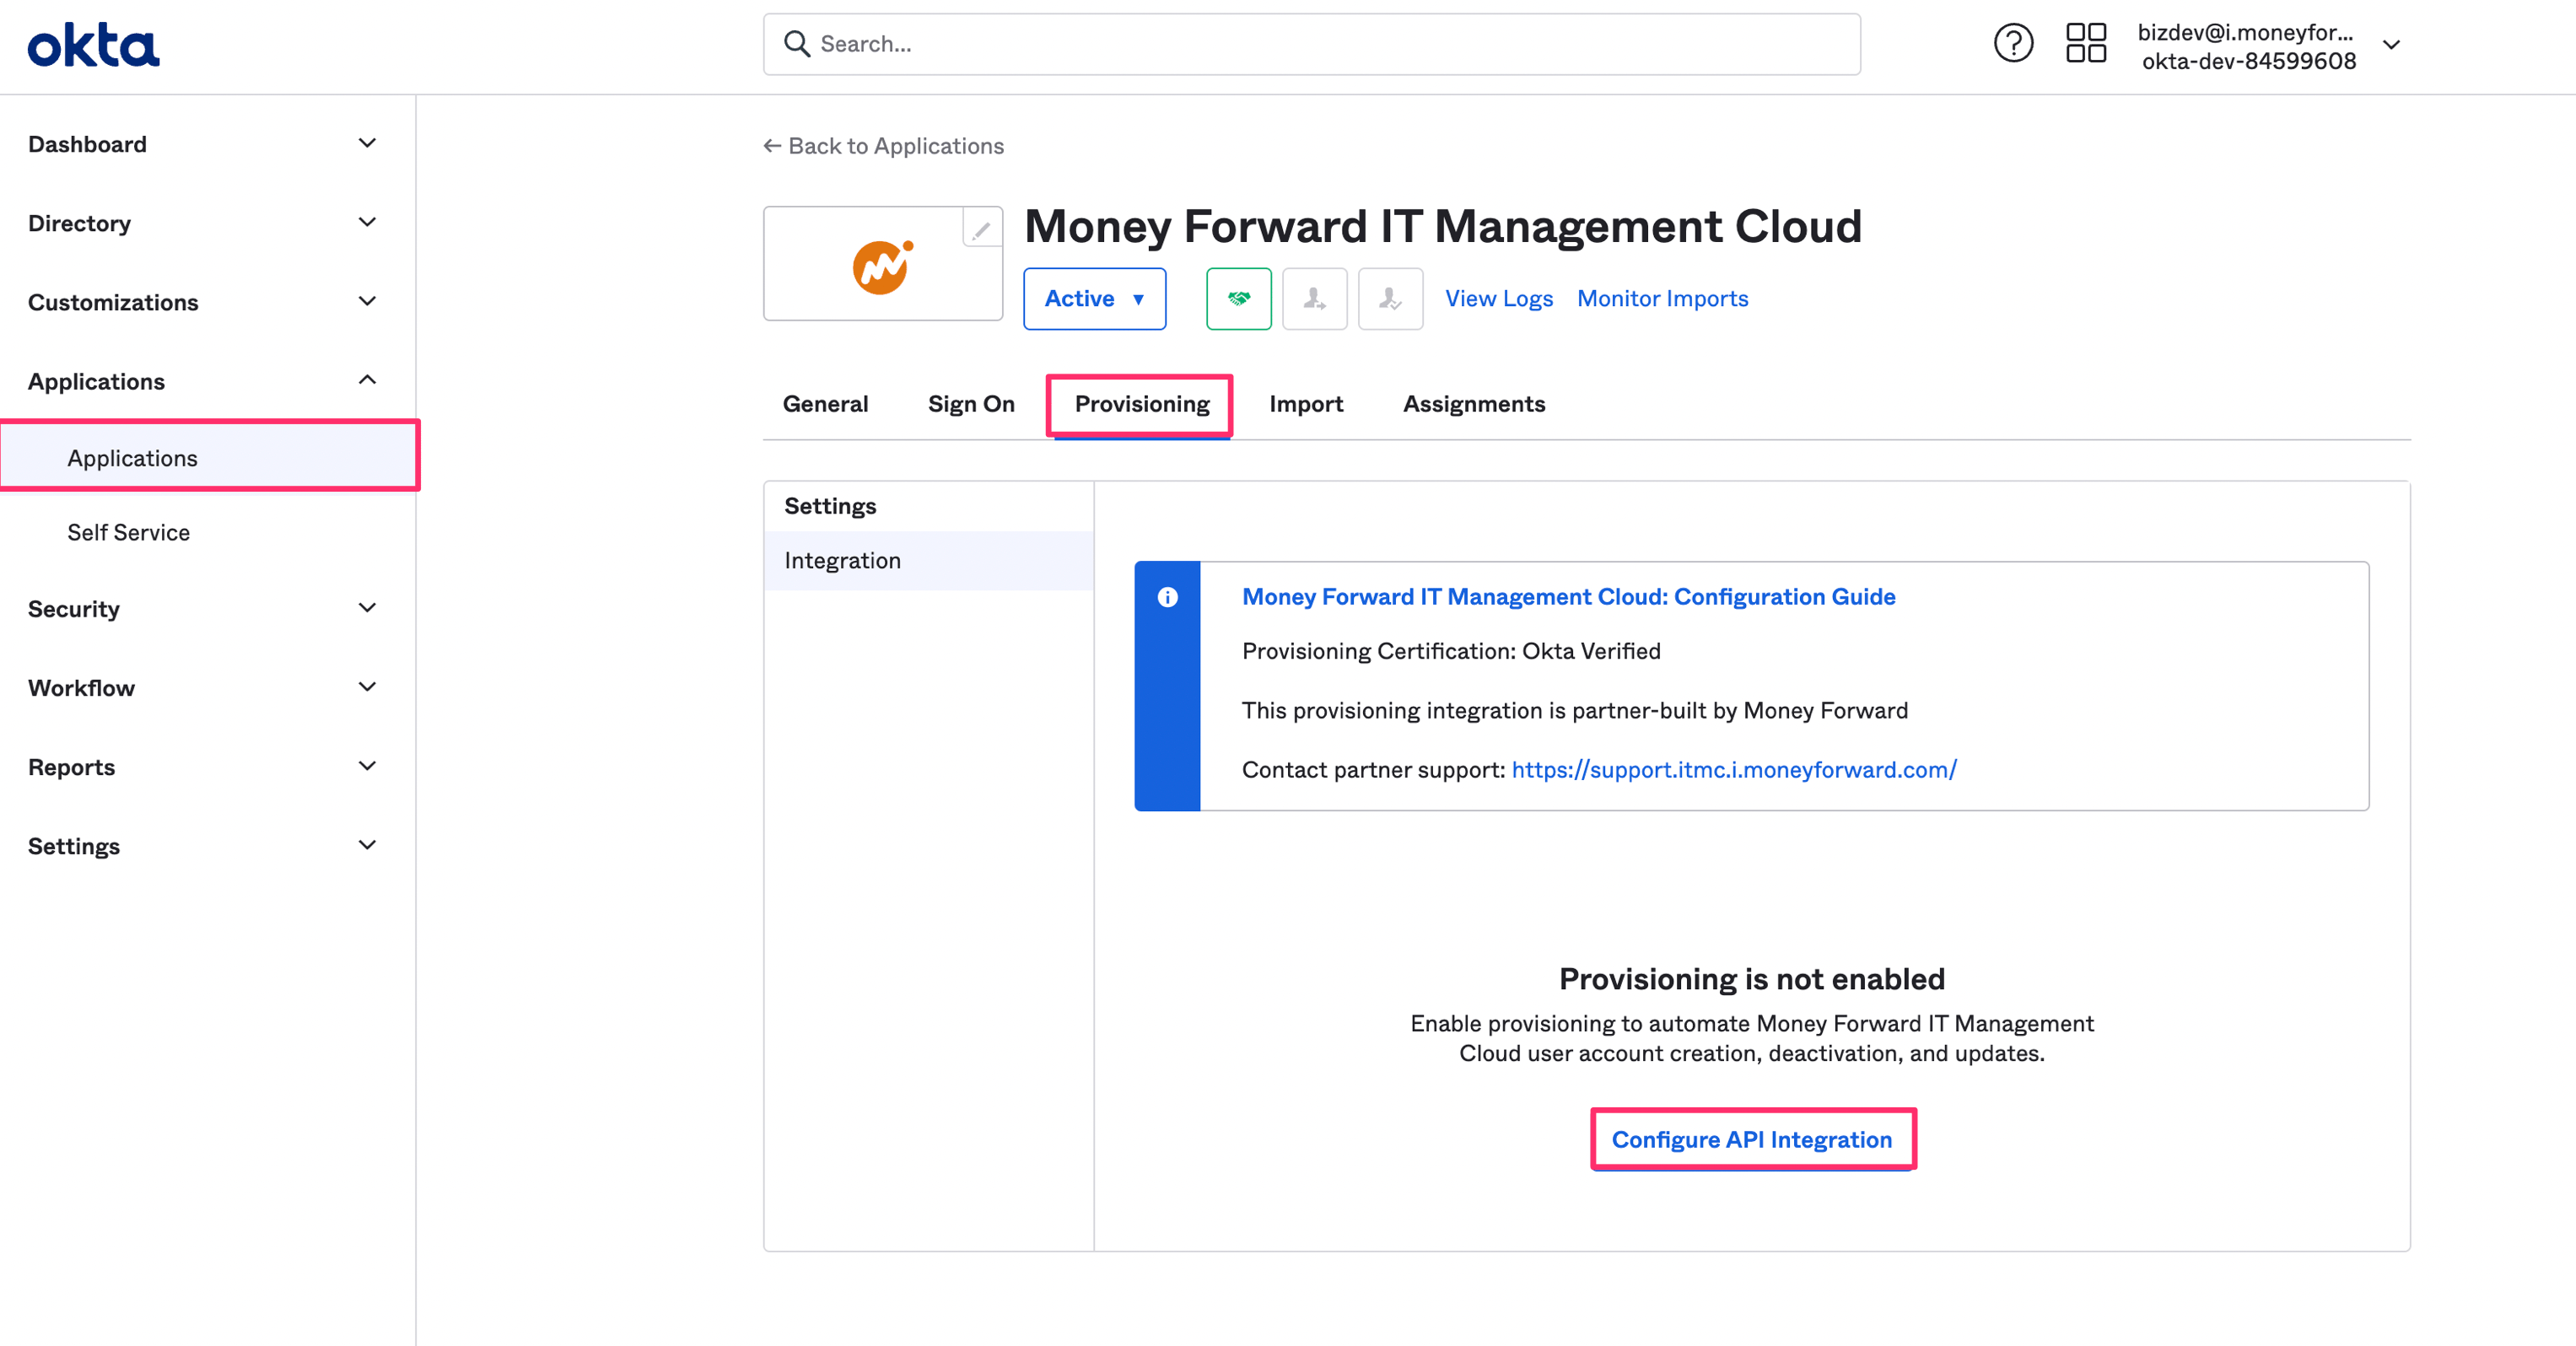
Task: Select the Provisioning tab
Action: point(1142,404)
